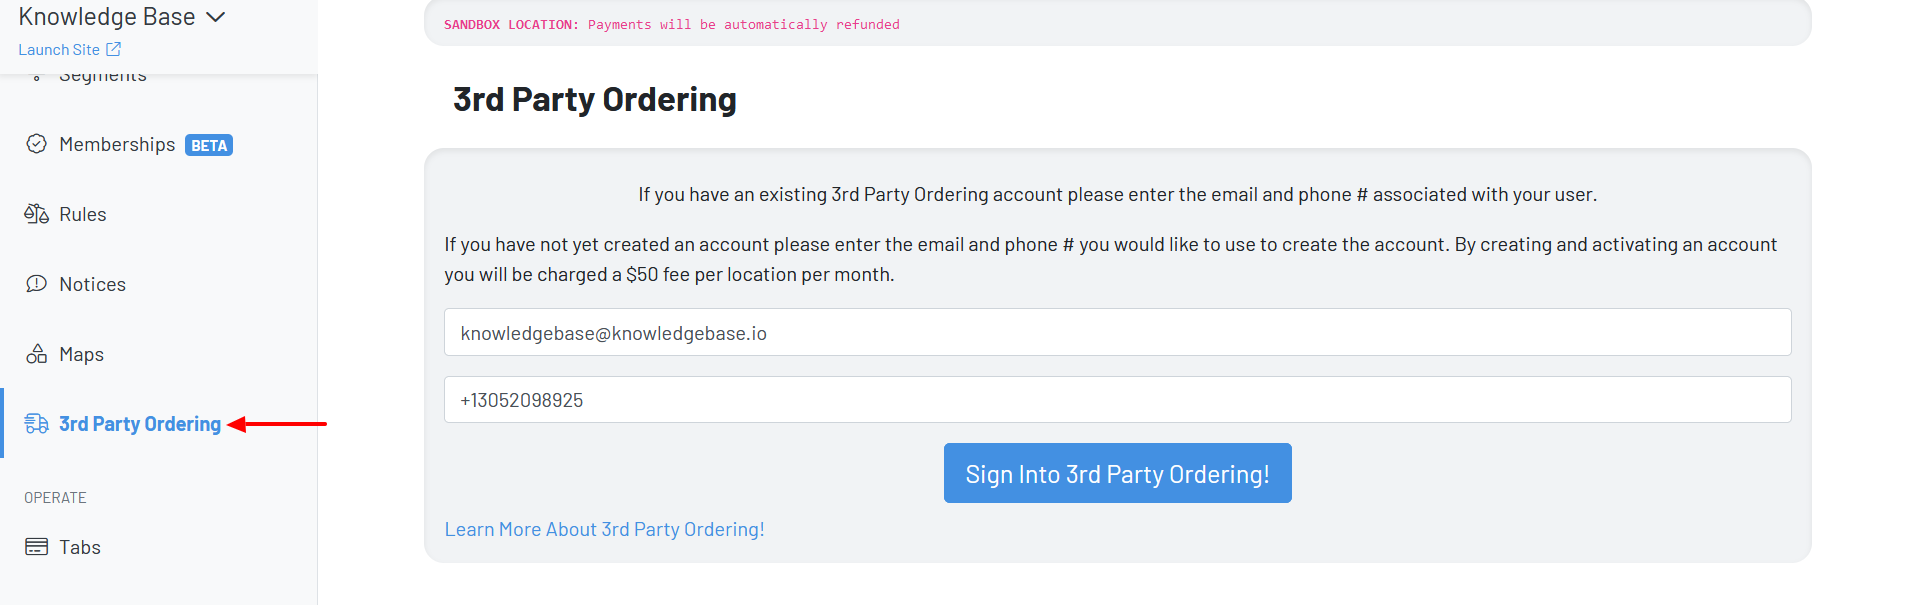Open the Launch Site external link icon
Image resolution: width=1909 pixels, height=605 pixels.
pyautogui.click(x=113, y=48)
